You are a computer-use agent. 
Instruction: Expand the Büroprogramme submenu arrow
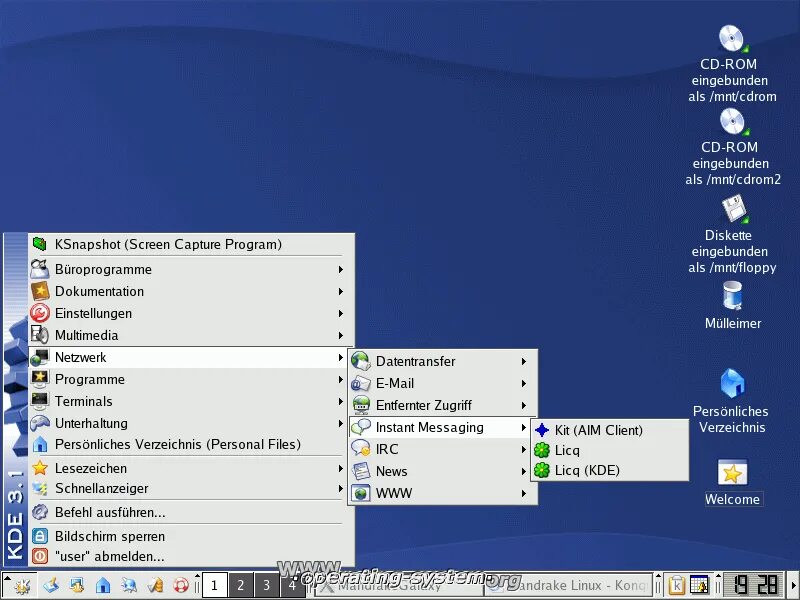(x=340, y=269)
